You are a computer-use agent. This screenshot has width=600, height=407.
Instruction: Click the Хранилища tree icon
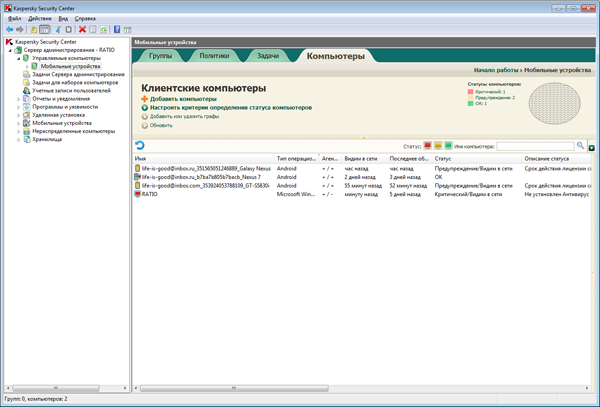(x=26, y=139)
